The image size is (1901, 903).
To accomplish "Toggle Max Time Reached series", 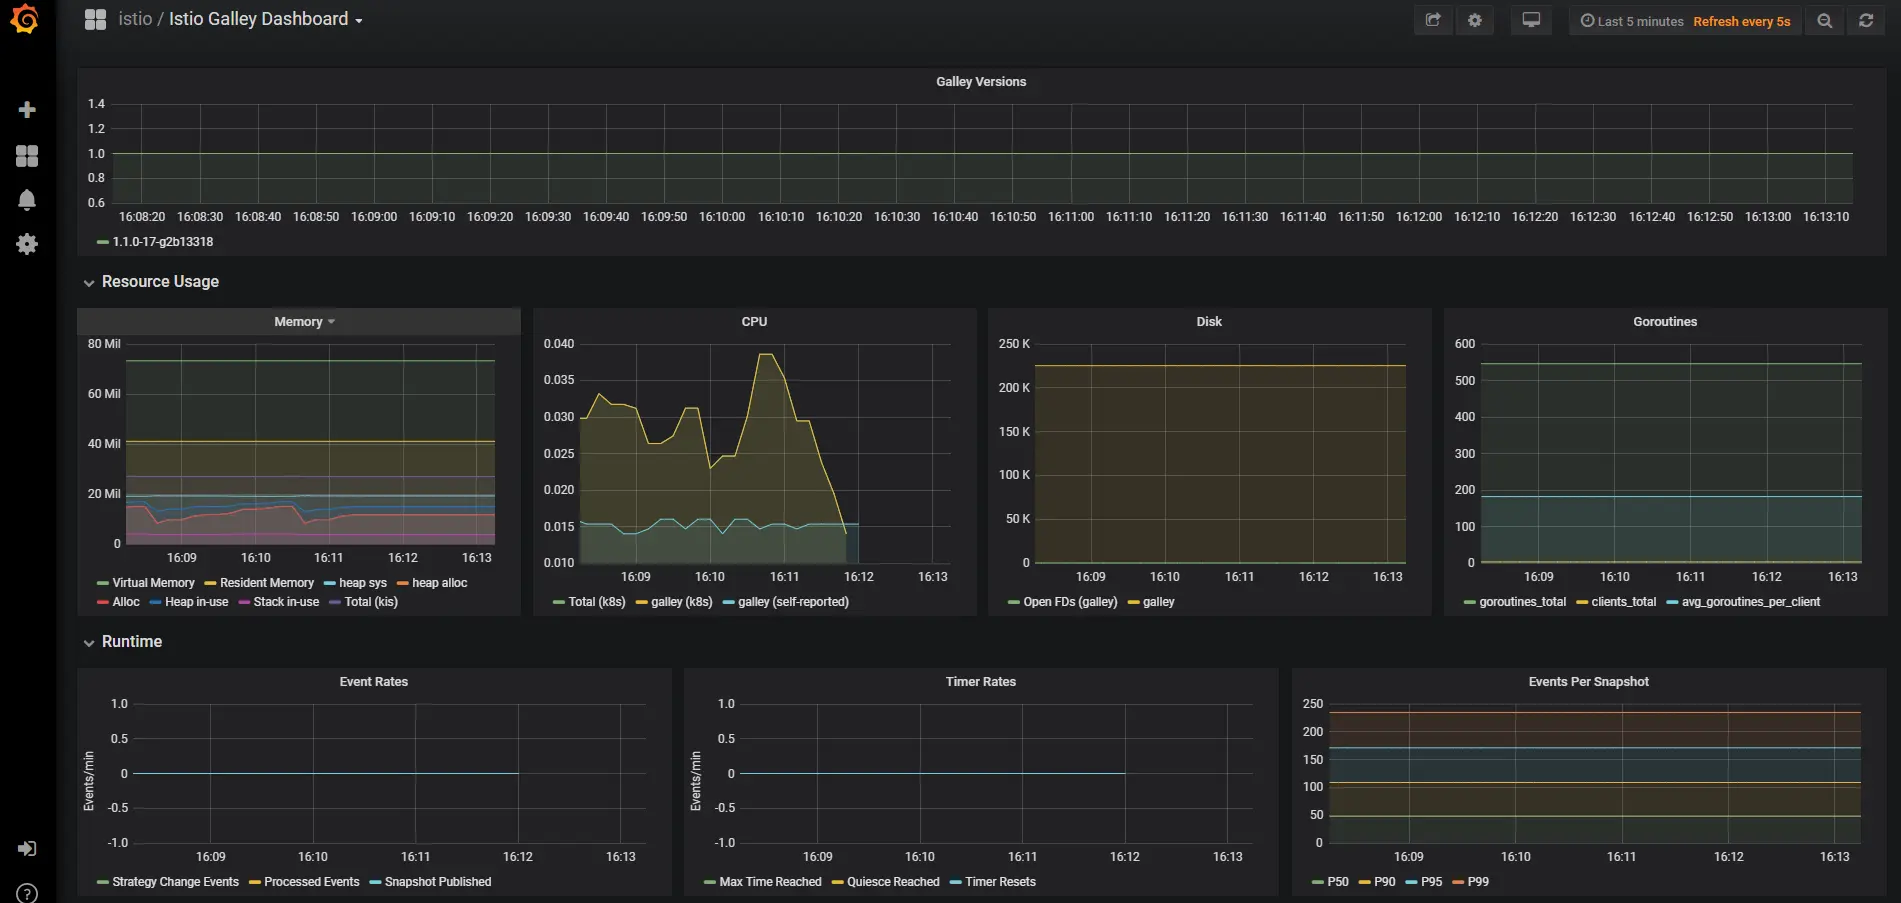I will 770,882.
